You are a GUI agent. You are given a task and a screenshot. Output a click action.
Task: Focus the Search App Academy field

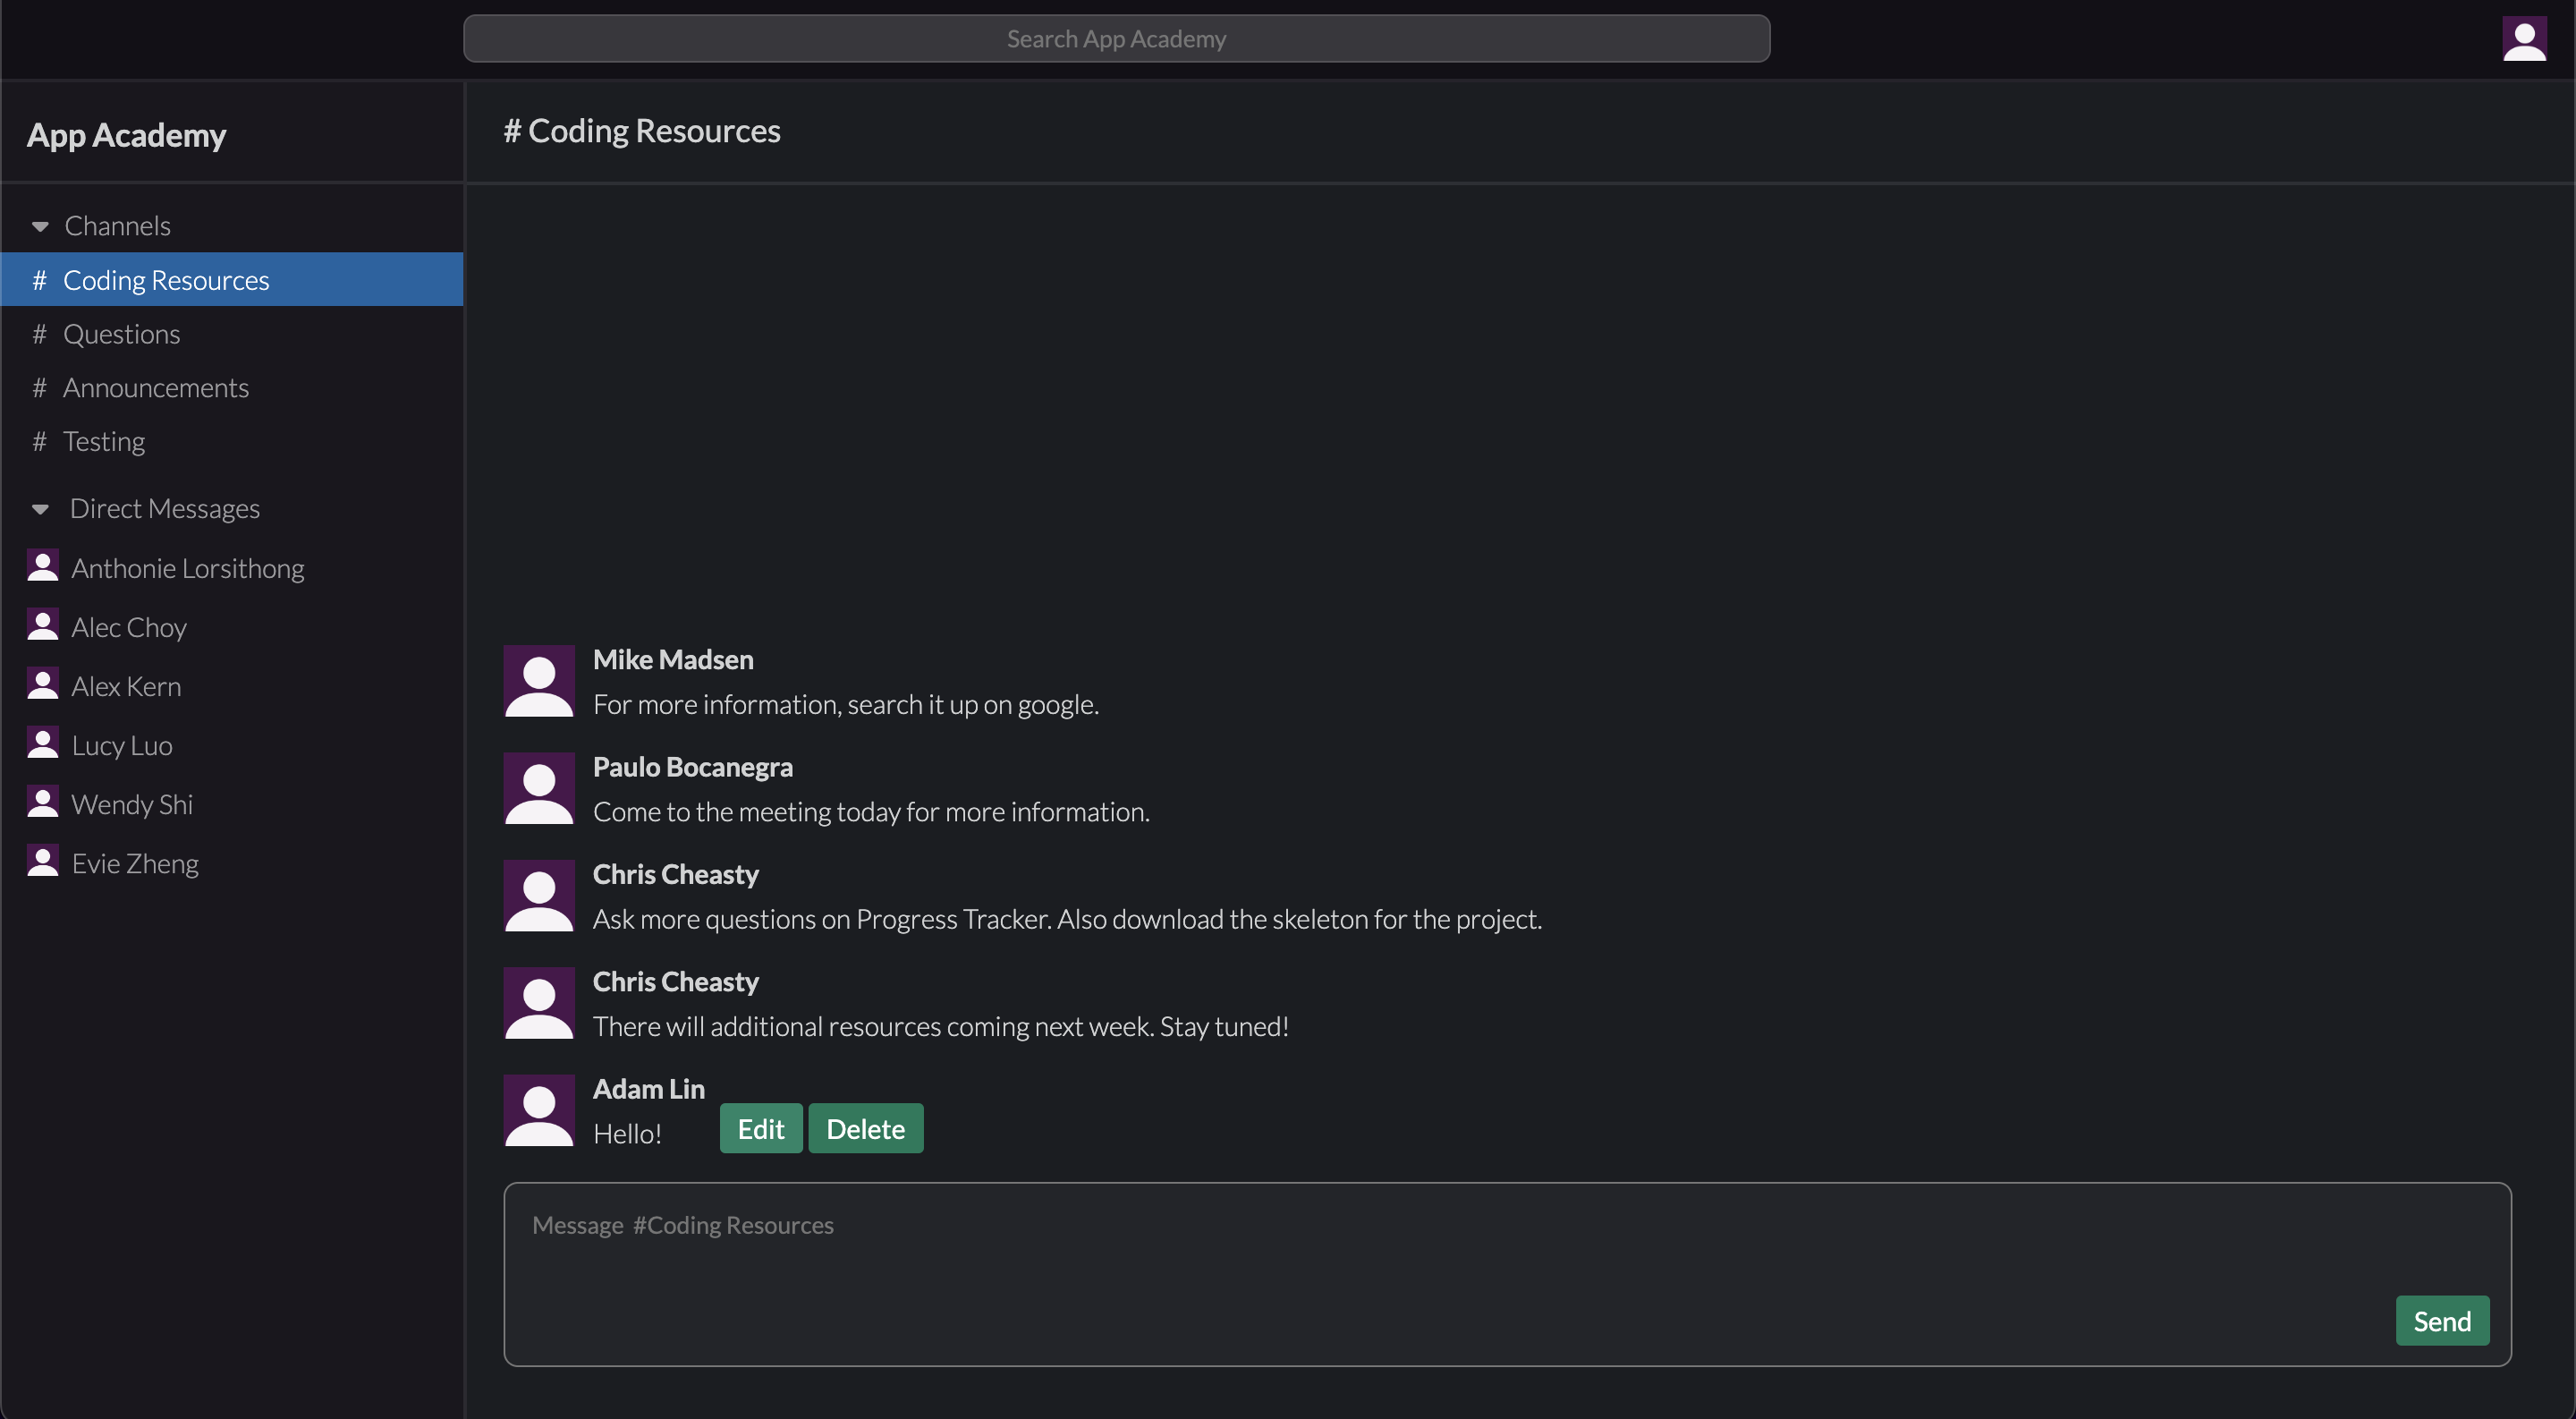pos(1116,39)
